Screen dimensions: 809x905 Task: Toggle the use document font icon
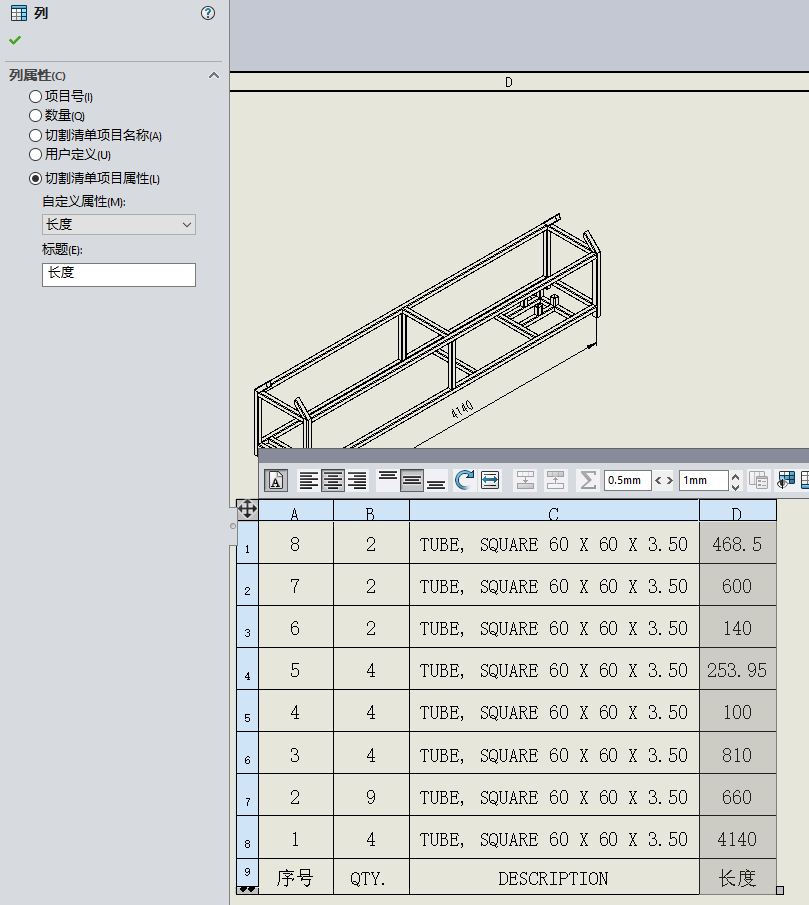pyautogui.click(x=276, y=480)
